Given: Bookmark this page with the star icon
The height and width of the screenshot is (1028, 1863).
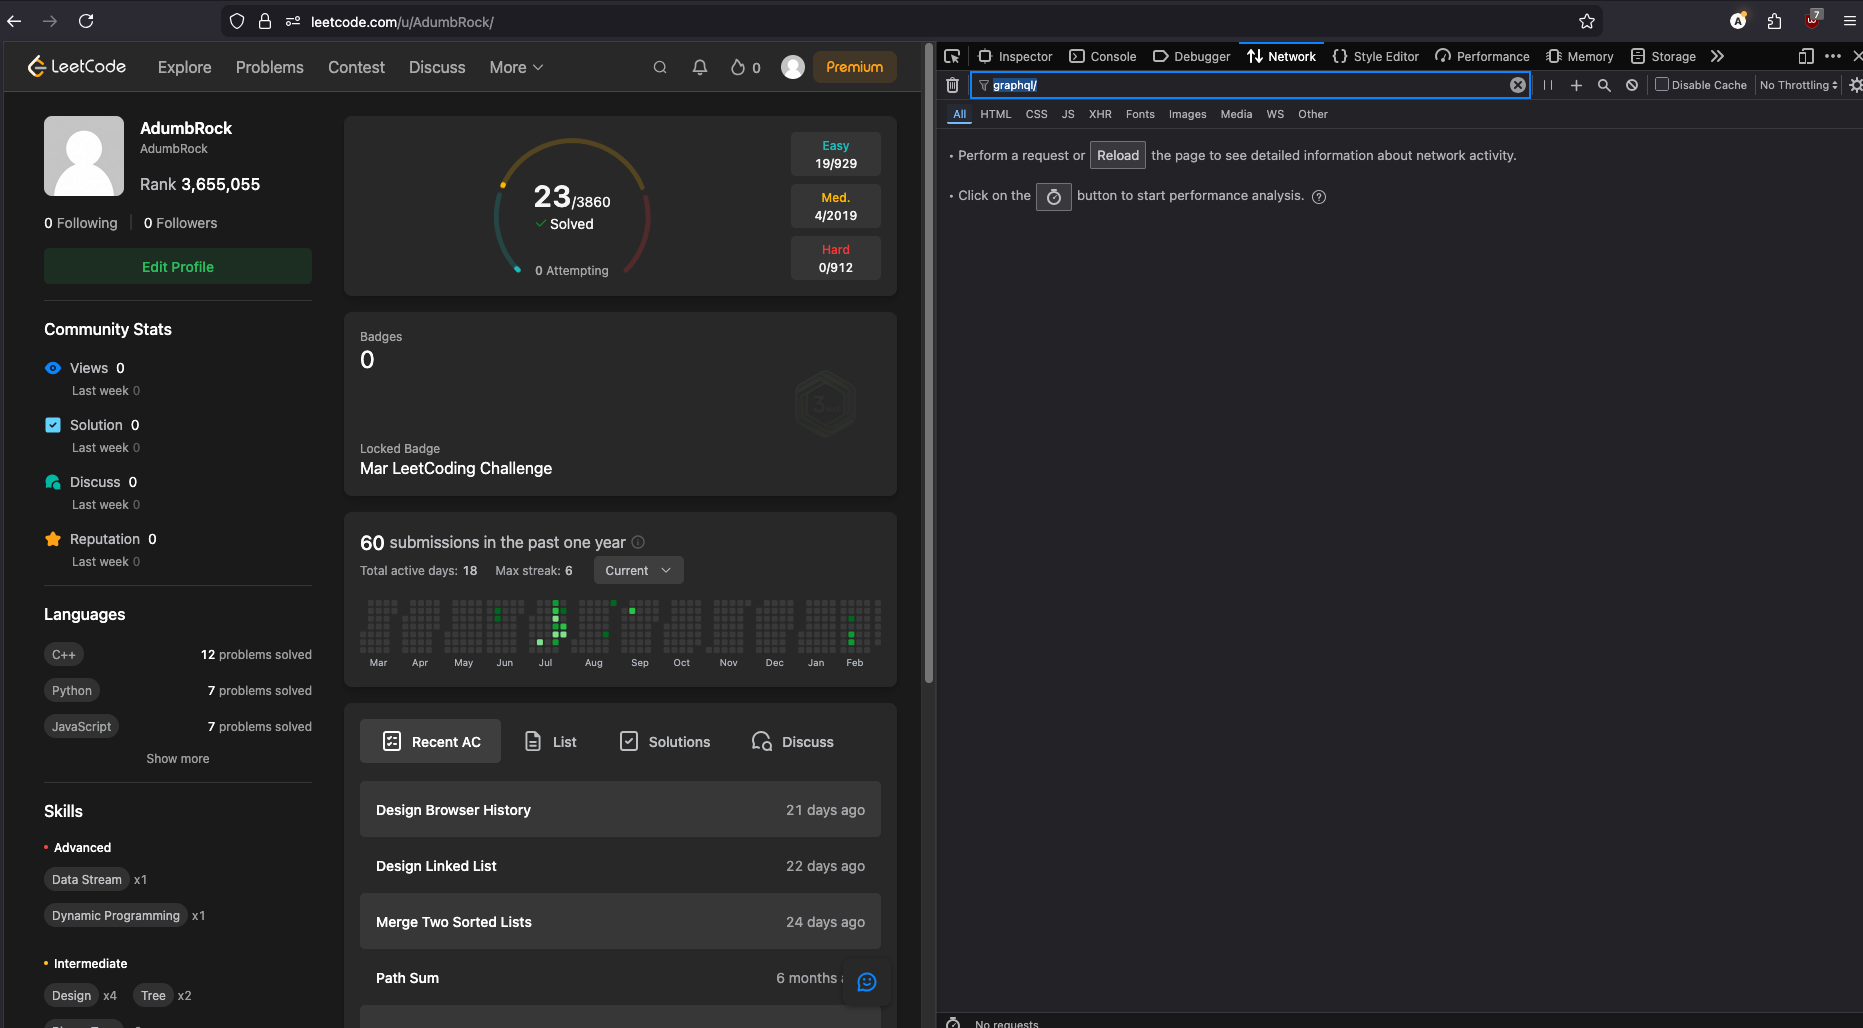Looking at the screenshot, I should tap(1587, 21).
